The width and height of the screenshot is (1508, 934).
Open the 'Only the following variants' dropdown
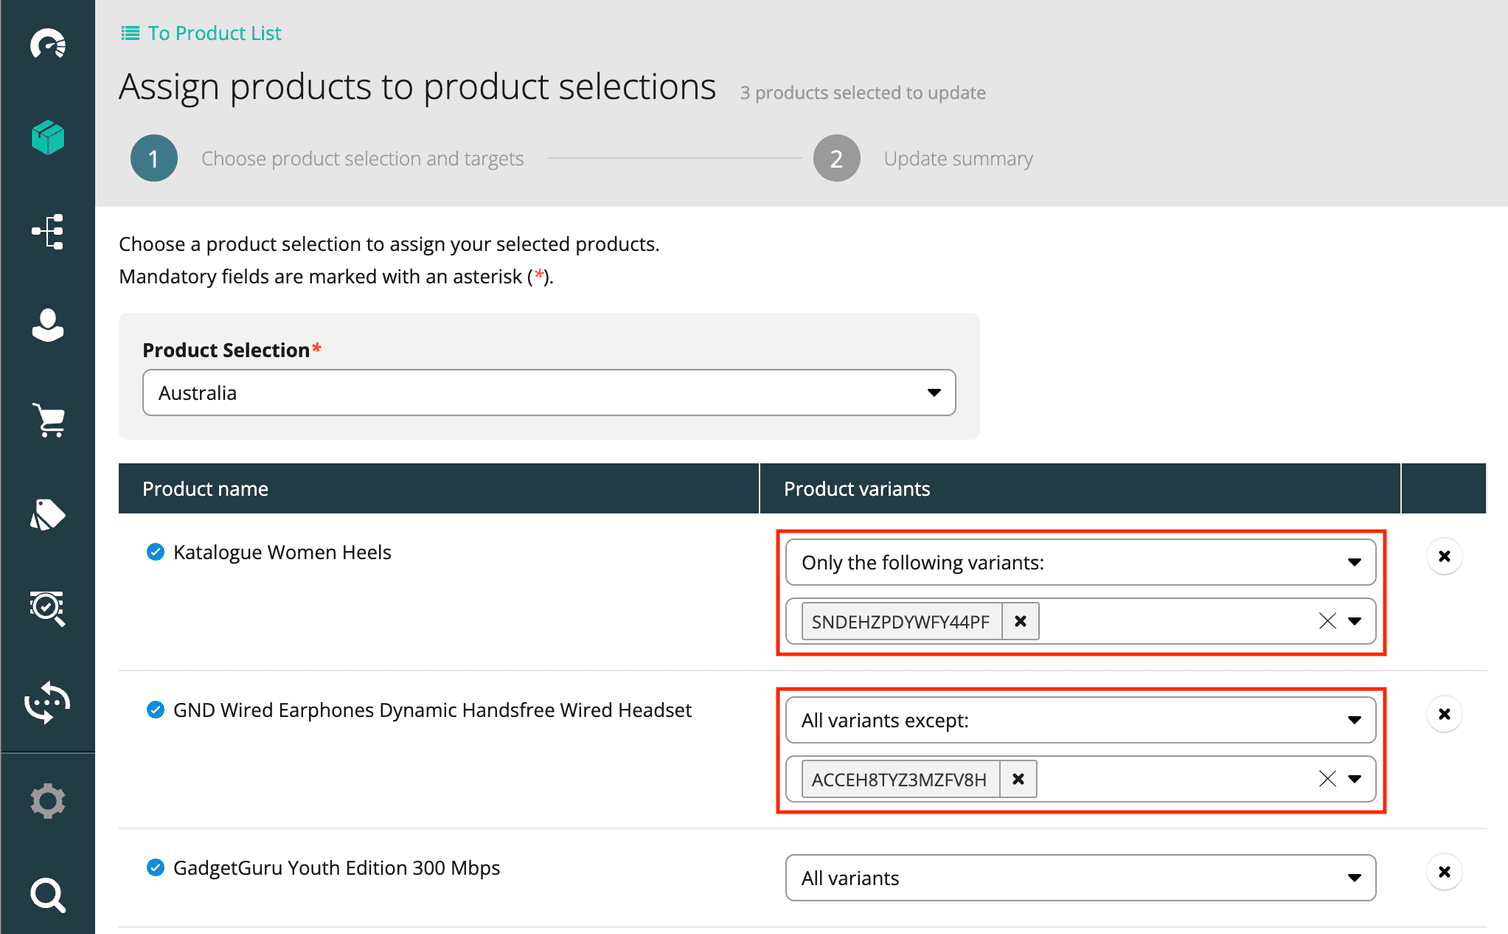1079,562
